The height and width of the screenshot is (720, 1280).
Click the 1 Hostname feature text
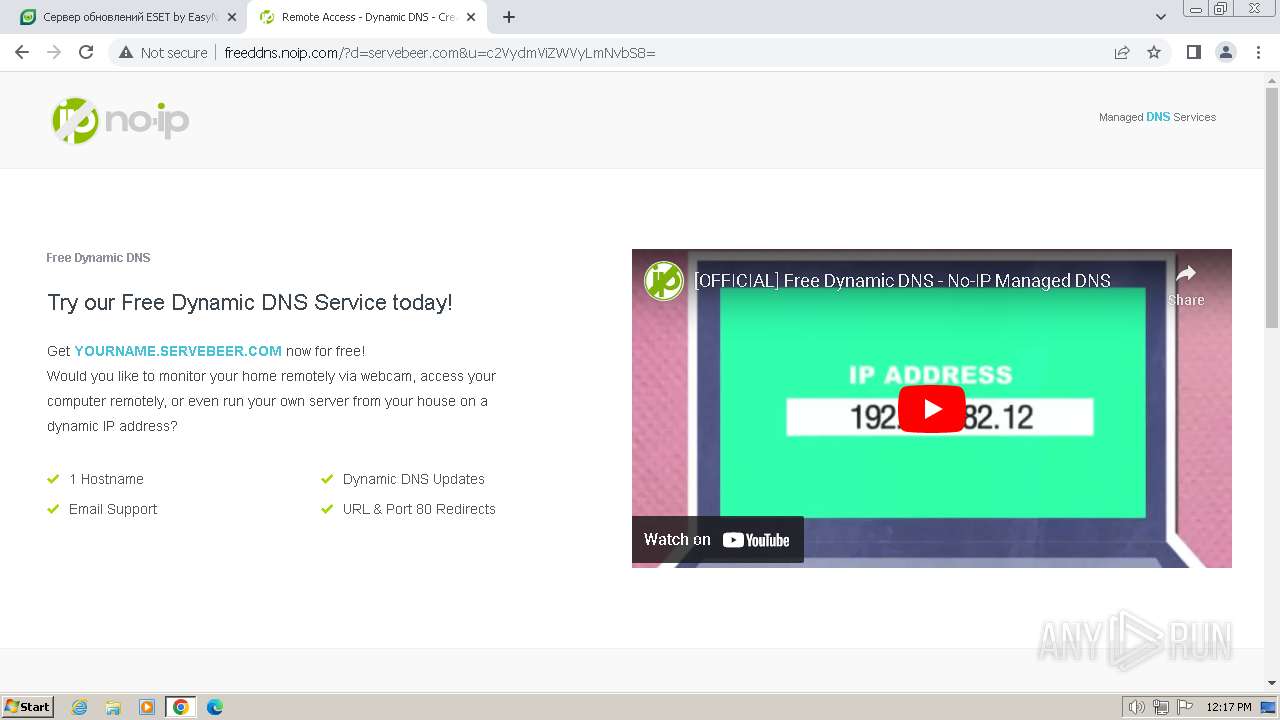pyautogui.click(x=106, y=479)
